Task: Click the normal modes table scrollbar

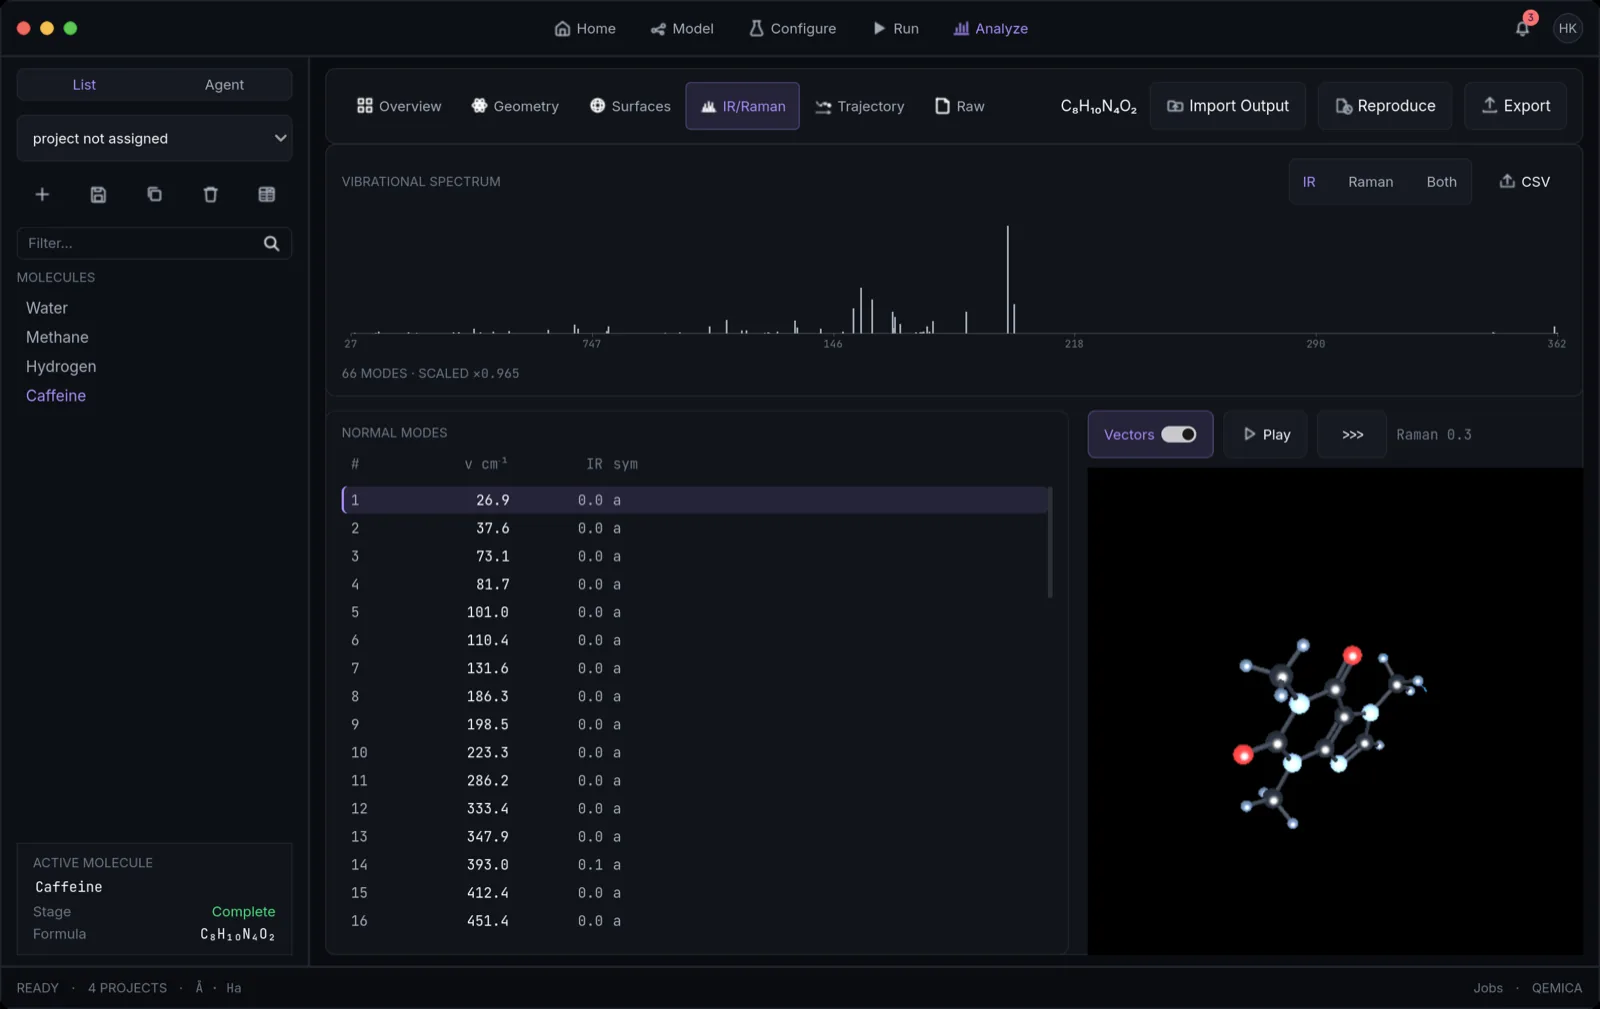Action: pos(1049,542)
